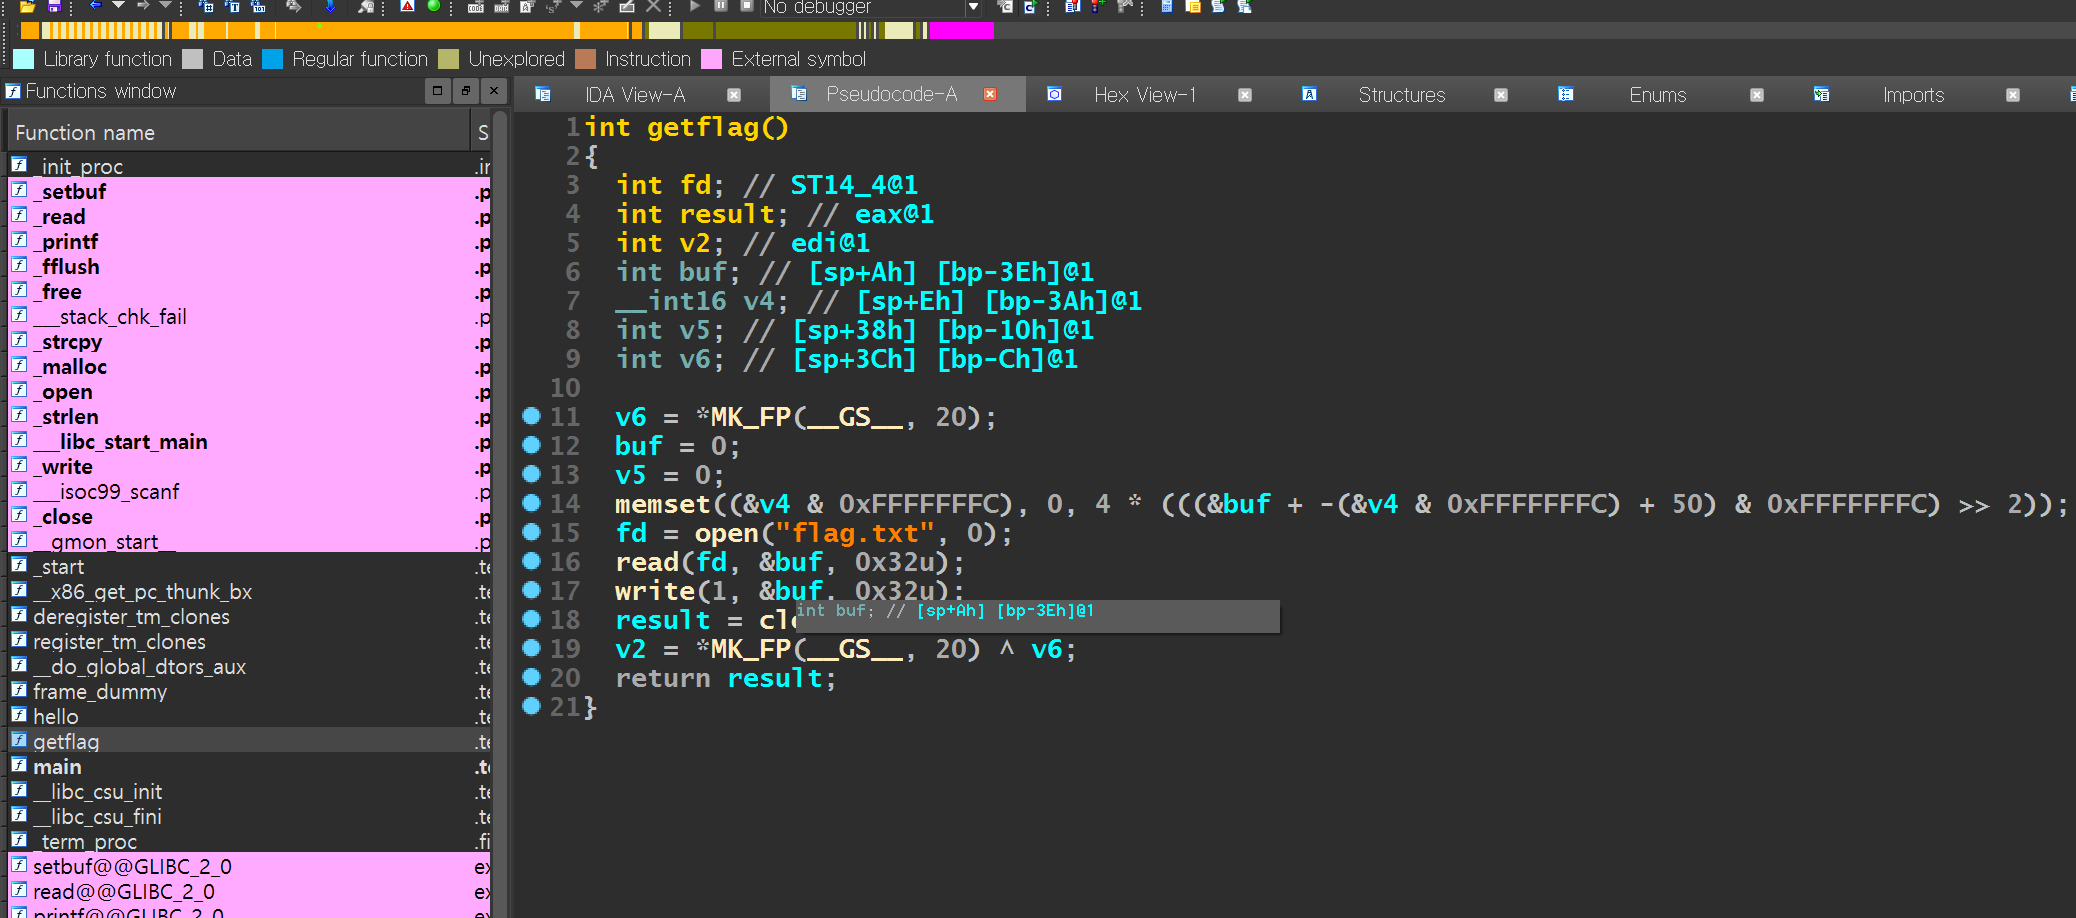Toggle breakpoint dot on line 15

[x=532, y=532]
